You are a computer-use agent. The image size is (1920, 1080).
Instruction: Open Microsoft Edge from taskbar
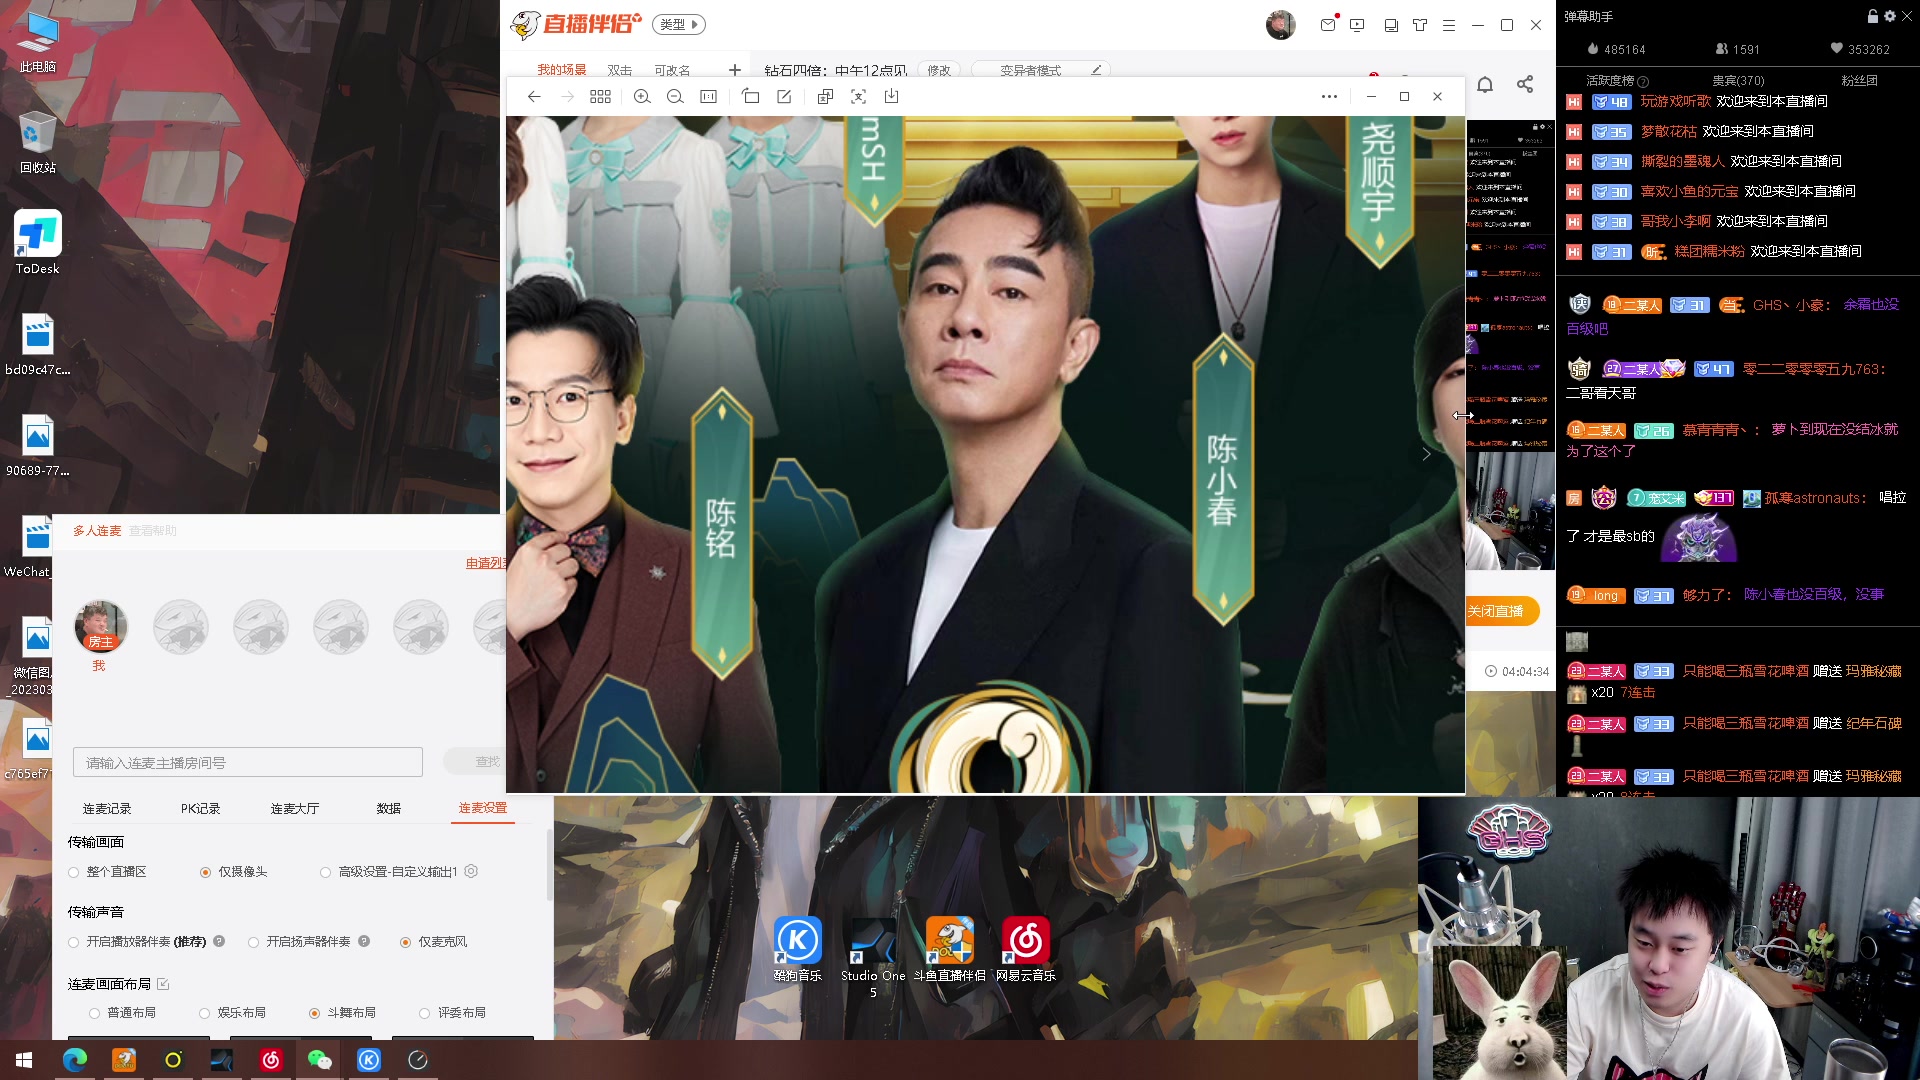75,1060
